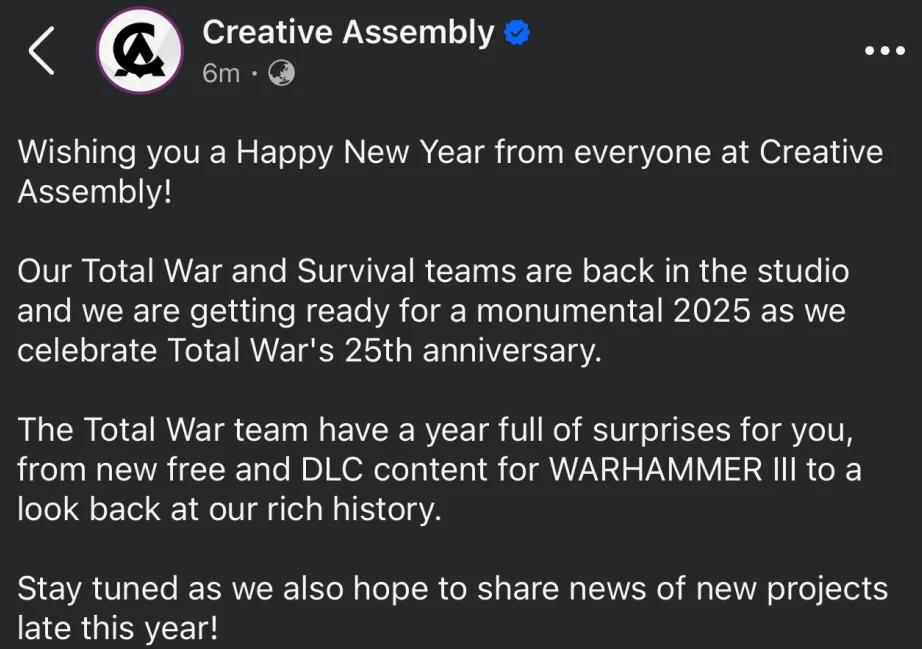Tap the blue verified badge
Image resolution: width=922 pixels, height=649 pixels.
tap(517, 32)
